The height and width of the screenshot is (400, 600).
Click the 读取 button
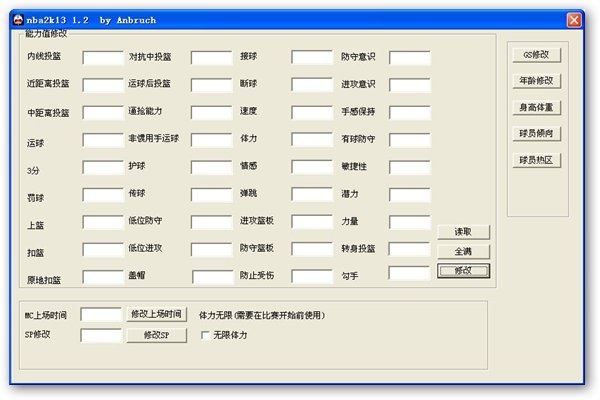click(463, 232)
